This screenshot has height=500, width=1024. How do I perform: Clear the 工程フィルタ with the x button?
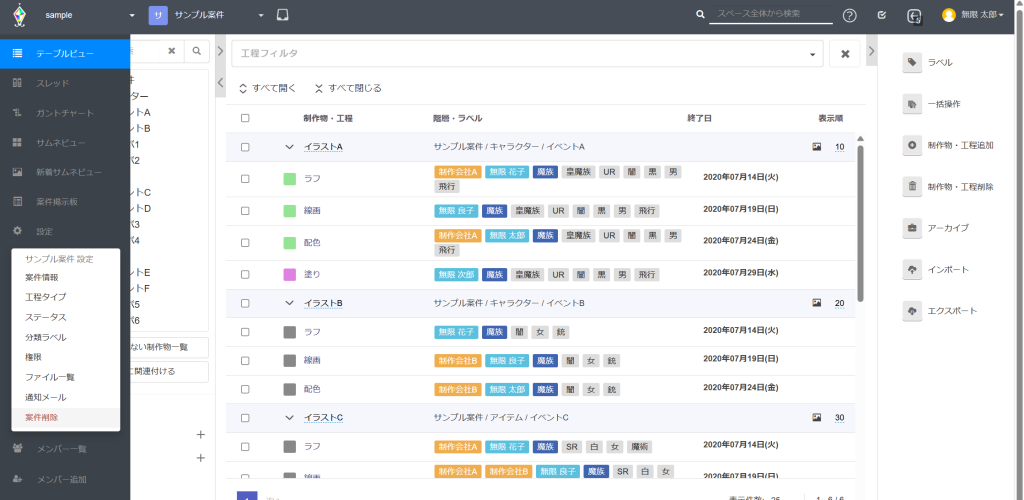pos(845,54)
